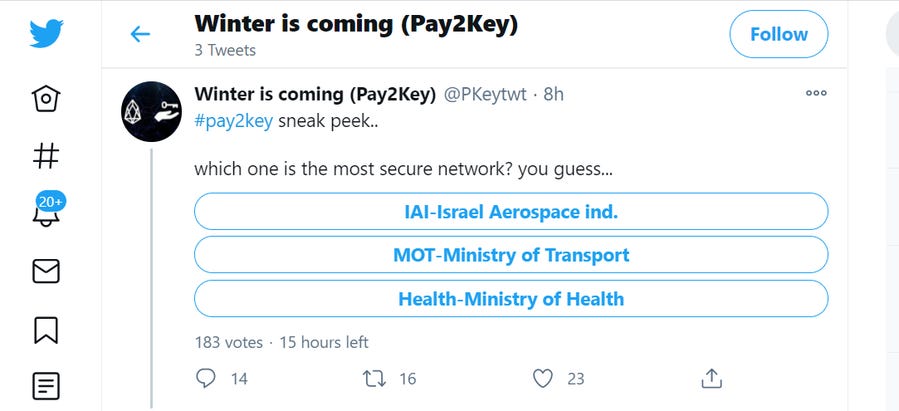Vote for Health-Ministry of Health
This screenshot has height=411, width=899.
(511, 298)
